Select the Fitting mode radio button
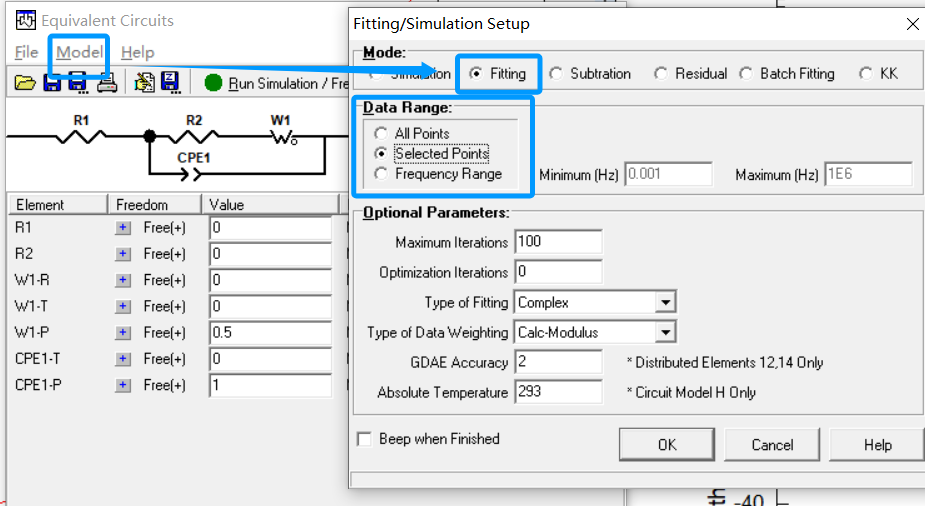Viewport: 925px width, 506px height. tap(476, 74)
